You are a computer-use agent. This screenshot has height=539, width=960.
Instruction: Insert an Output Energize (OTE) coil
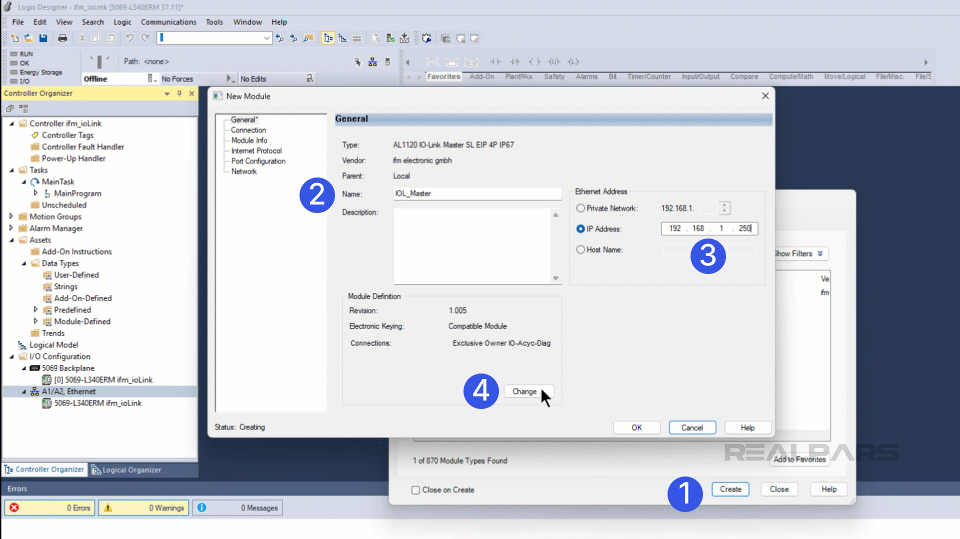coord(534,62)
